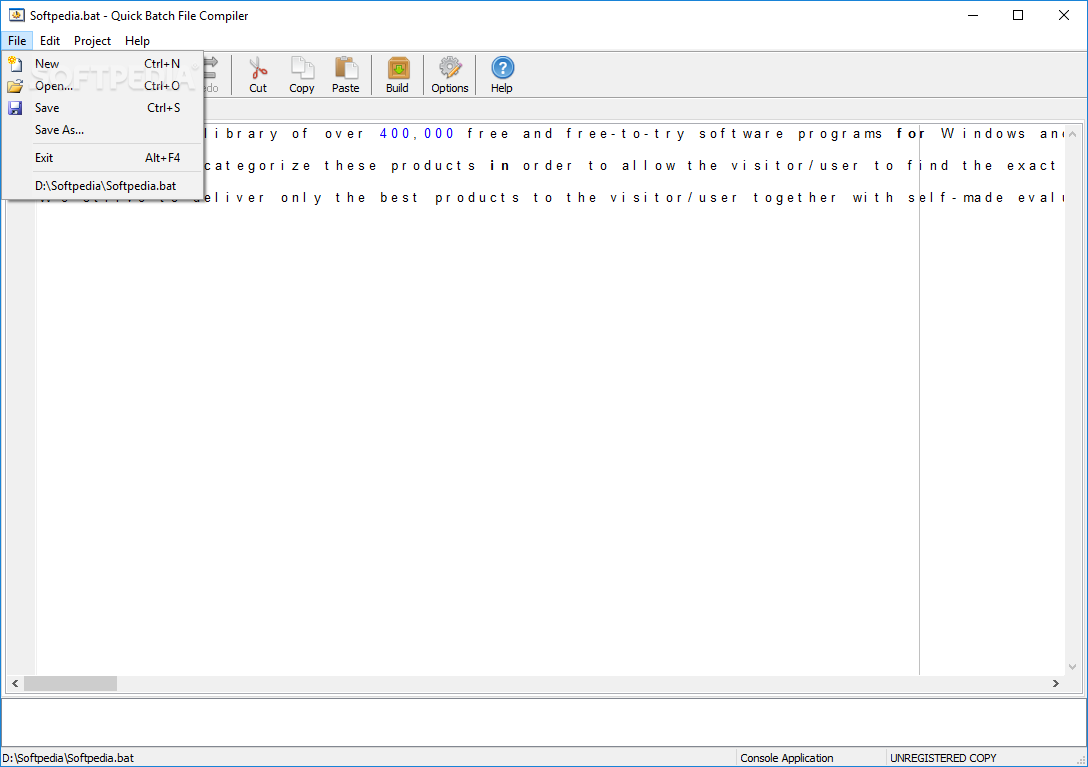
Task: Click the file path in the status bar
Action: coord(68,758)
